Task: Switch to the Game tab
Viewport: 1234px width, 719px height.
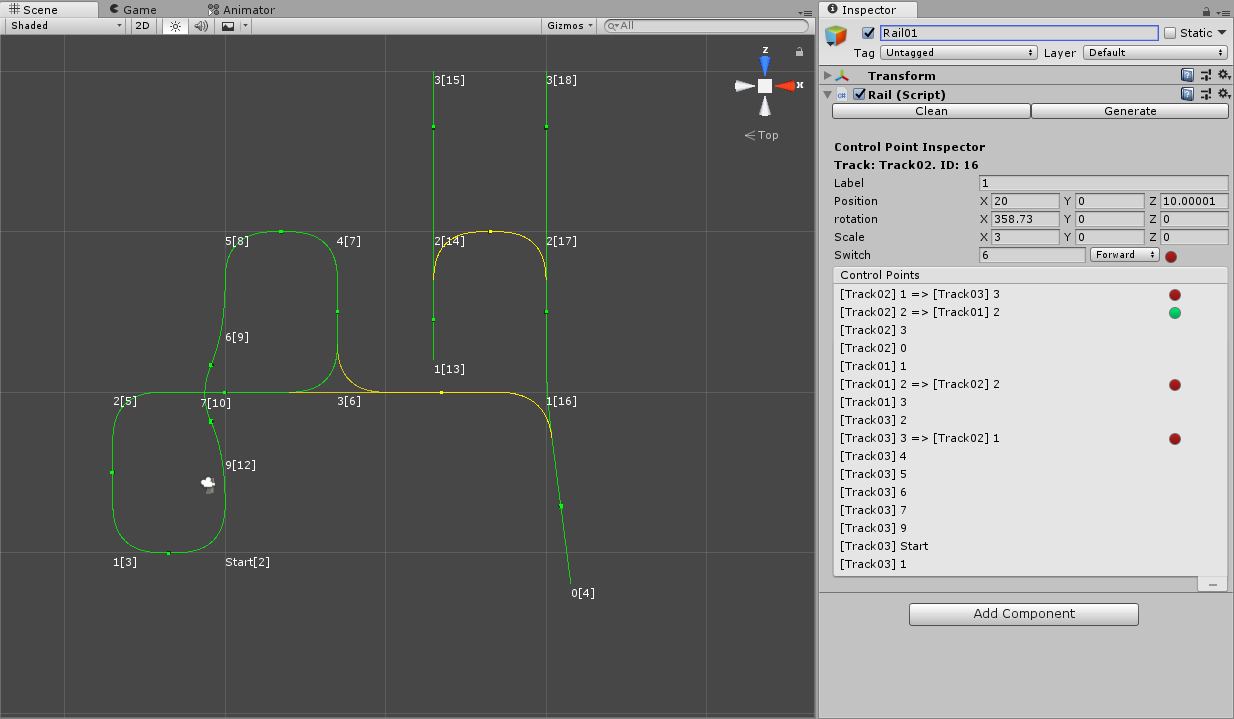Action: tap(133, 10)
